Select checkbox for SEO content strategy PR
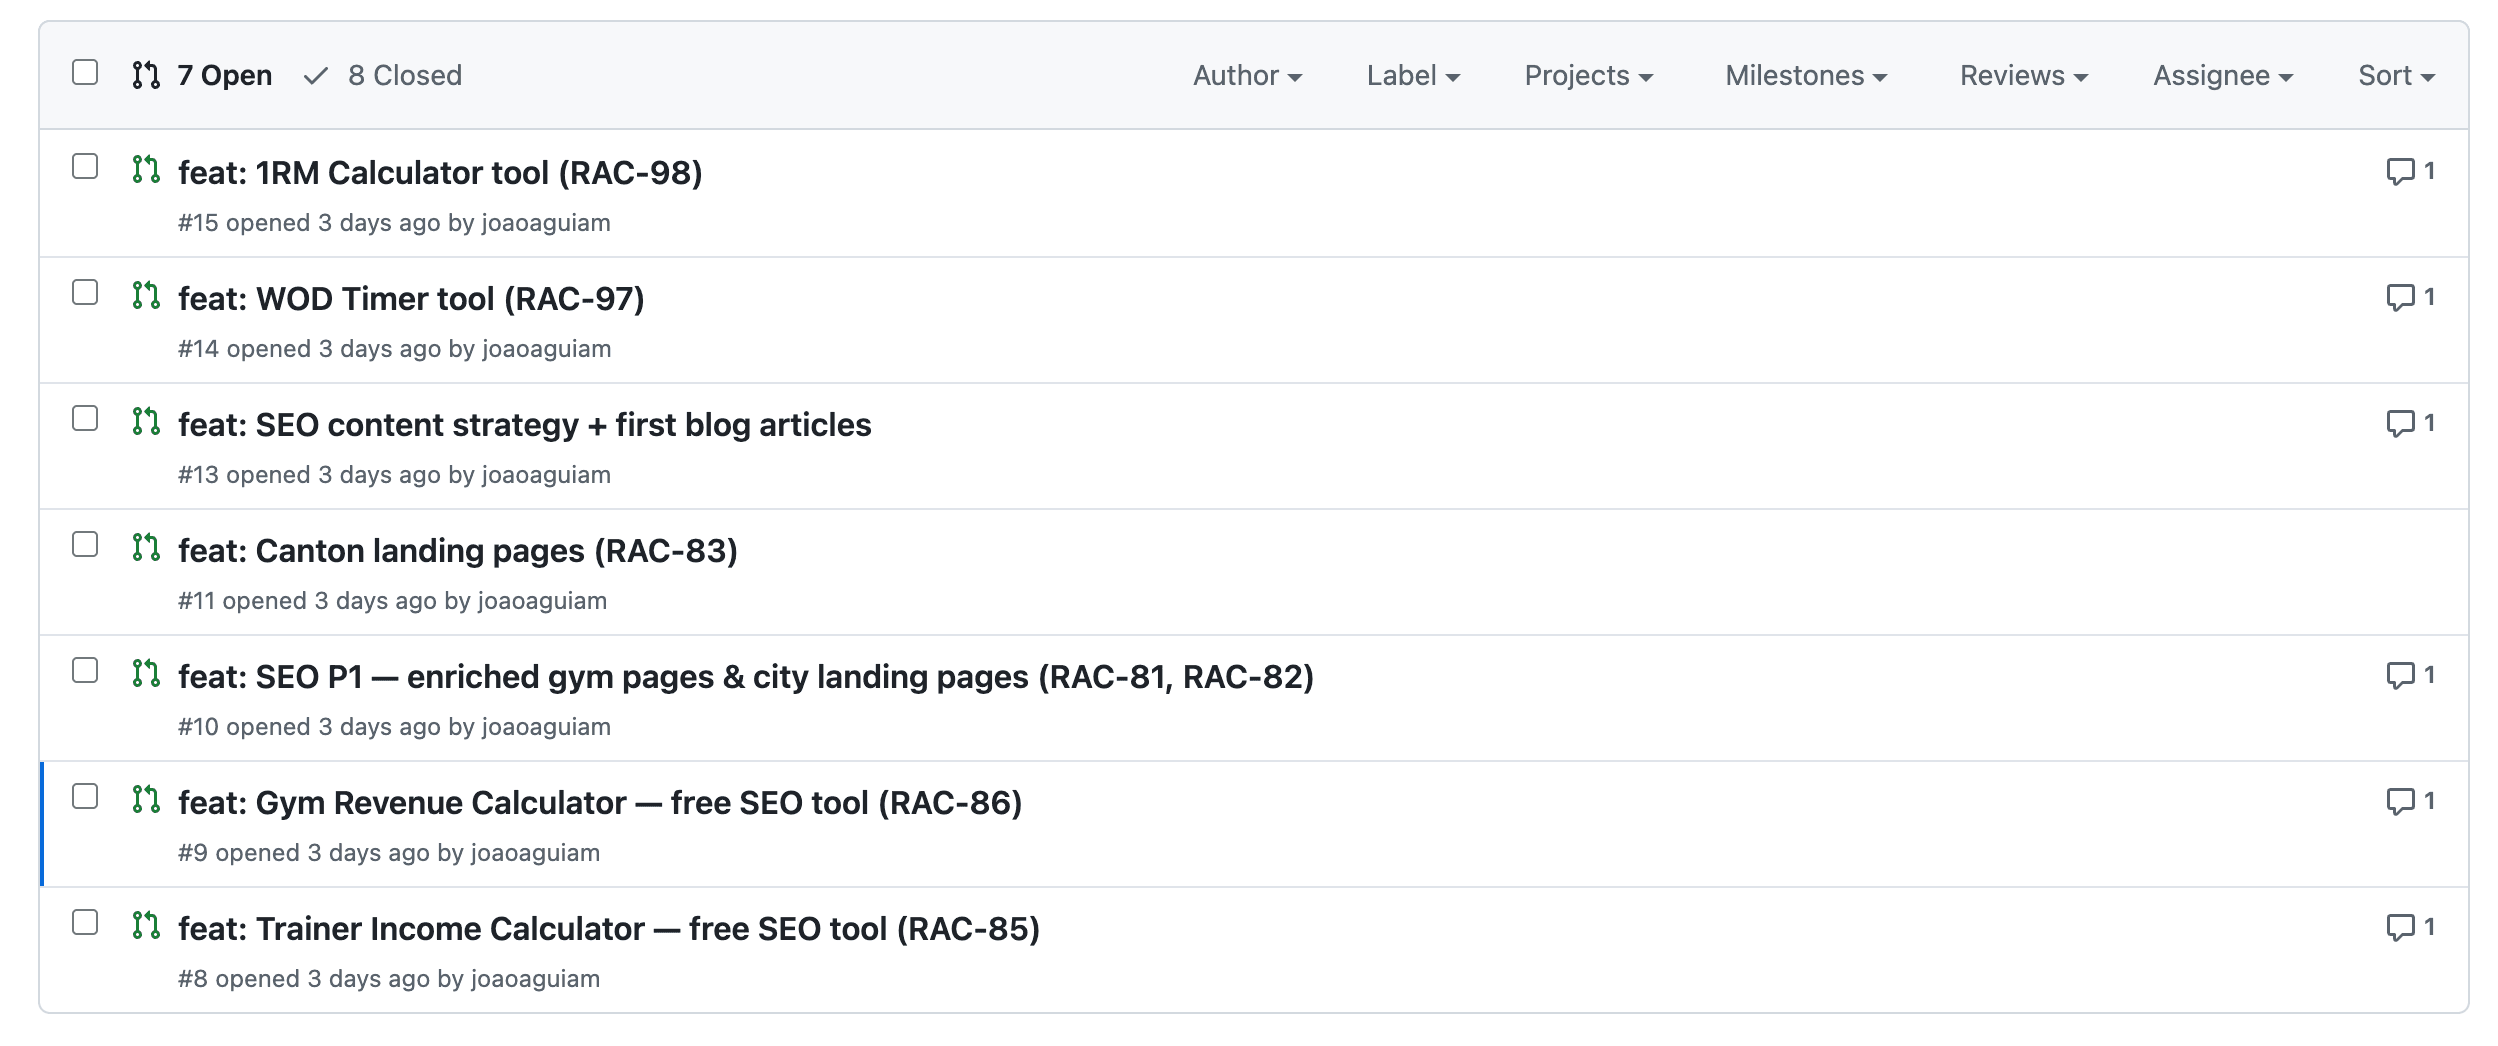 pos(85,418)
